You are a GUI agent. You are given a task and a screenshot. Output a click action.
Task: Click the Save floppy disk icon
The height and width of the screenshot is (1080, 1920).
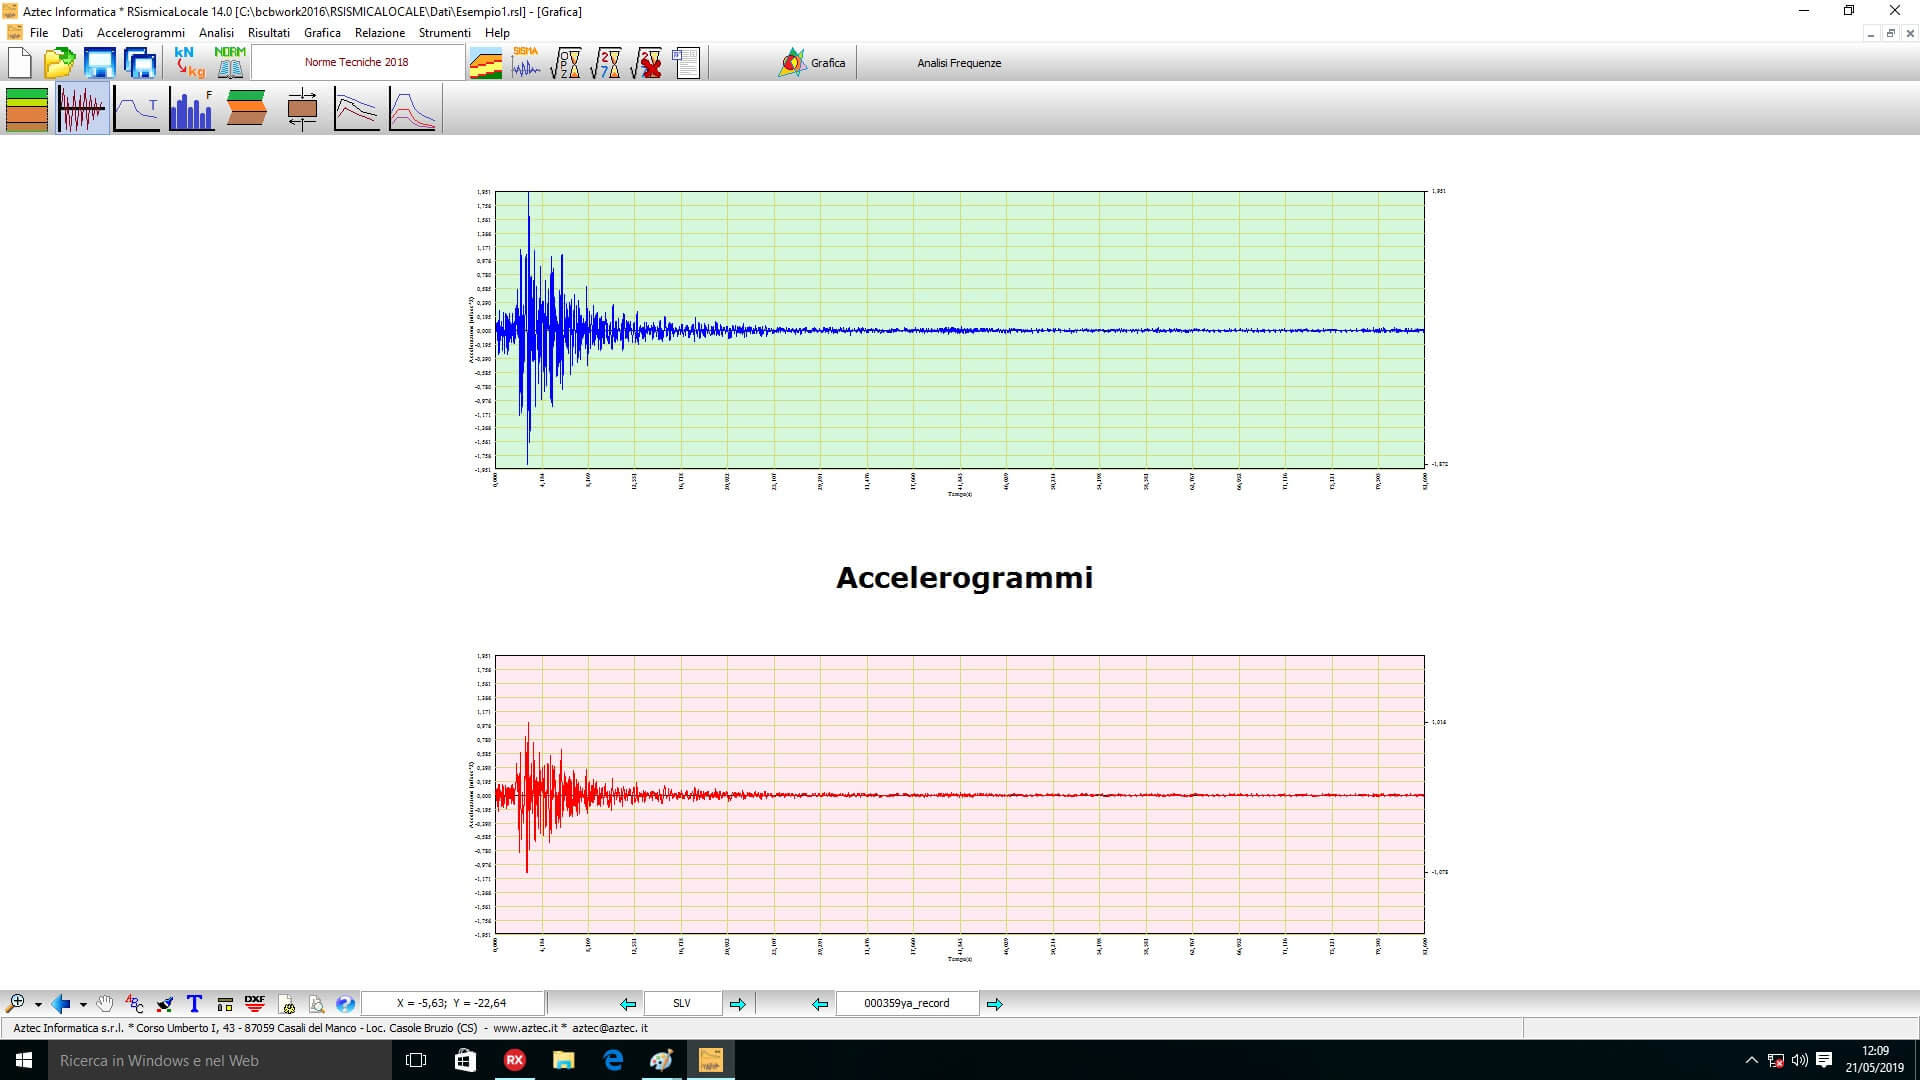[100, 62]
